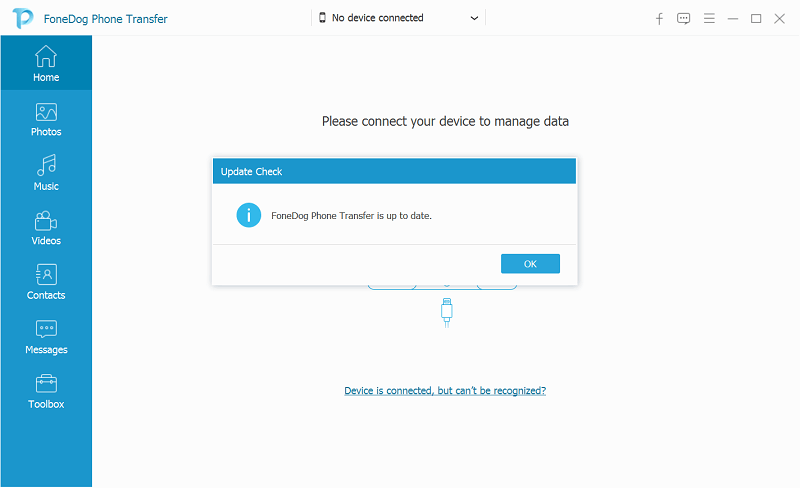Click the FoneDog Phone Transfer title text

pos(106,19)
